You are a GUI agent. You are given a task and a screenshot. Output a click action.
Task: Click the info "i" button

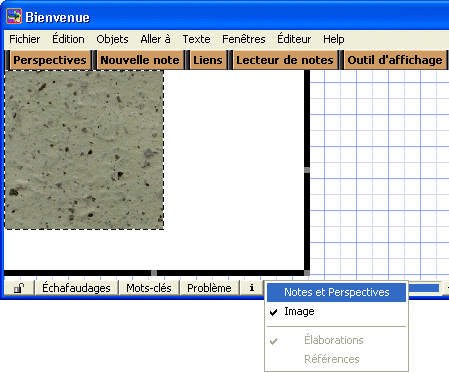point(252,288)
